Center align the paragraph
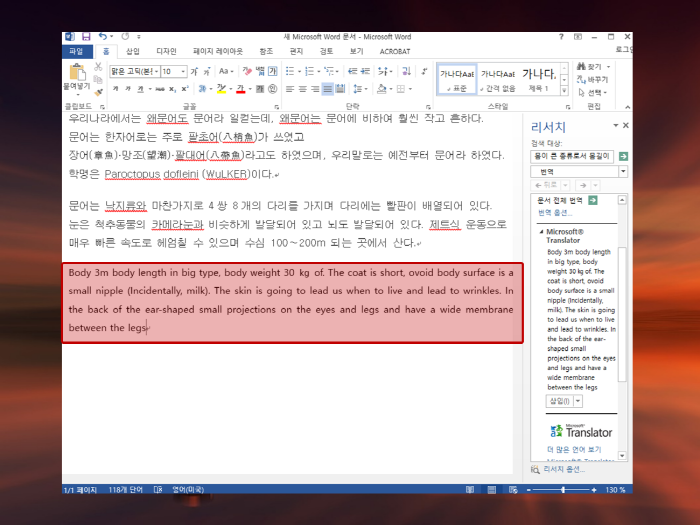 tap(303, 89)
